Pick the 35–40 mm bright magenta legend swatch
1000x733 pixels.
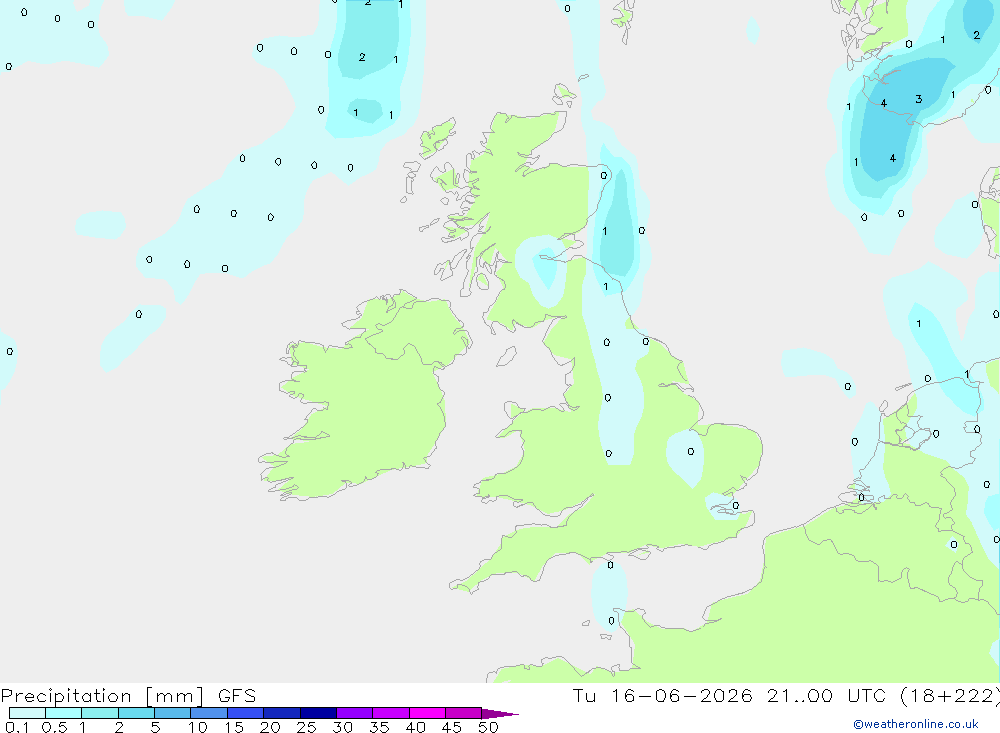pos(427,713)
